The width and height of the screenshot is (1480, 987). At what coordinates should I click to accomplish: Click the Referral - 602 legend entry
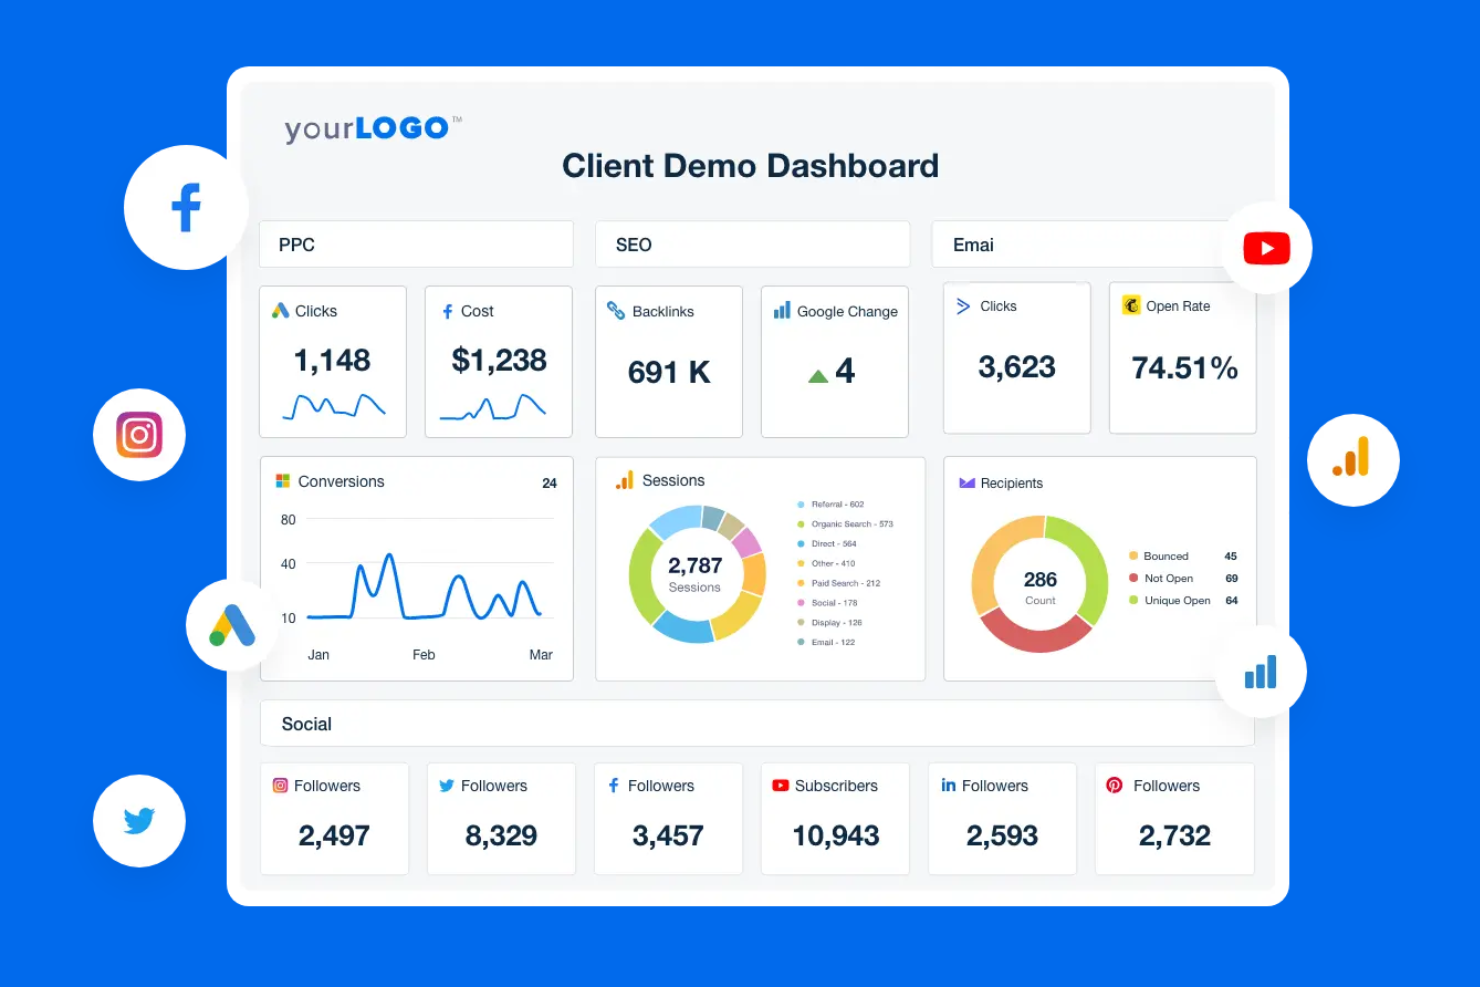coord(831,504)
